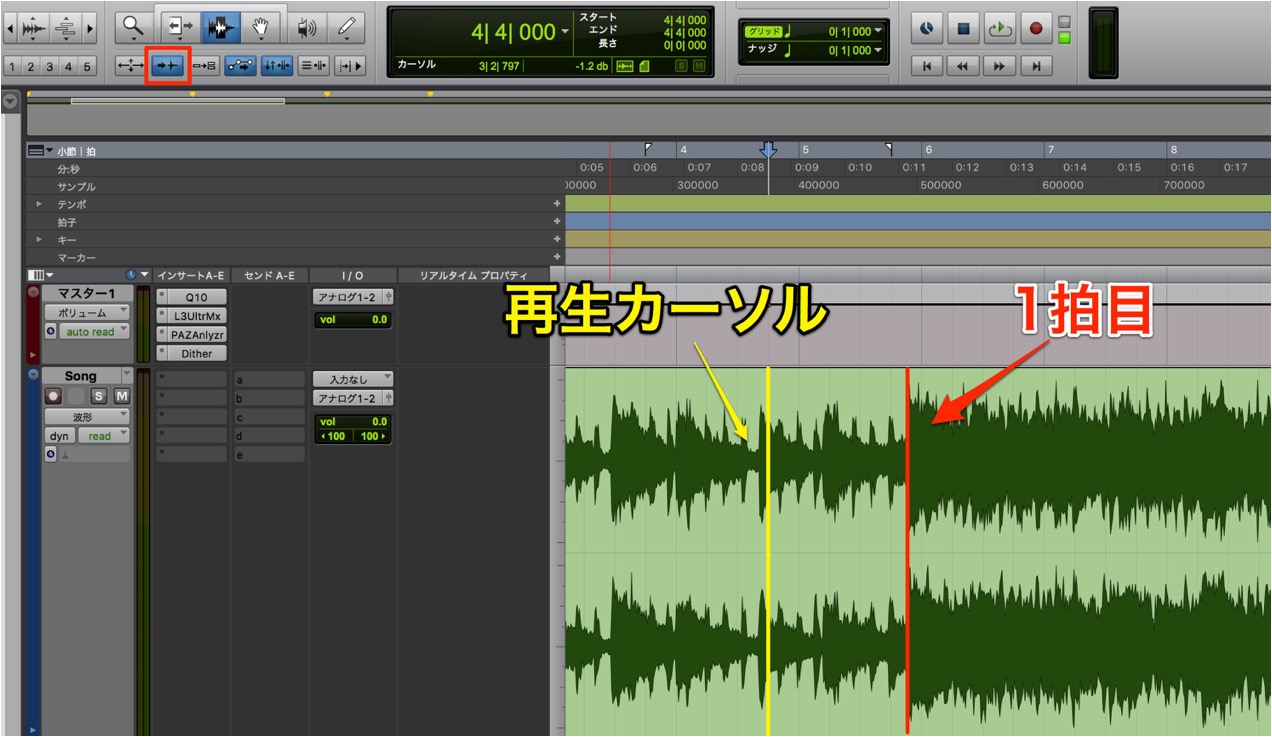Viewport: 1272px width, 737px height.
Task: Recall zoom preset 1
Action: [x=12, y=67]
